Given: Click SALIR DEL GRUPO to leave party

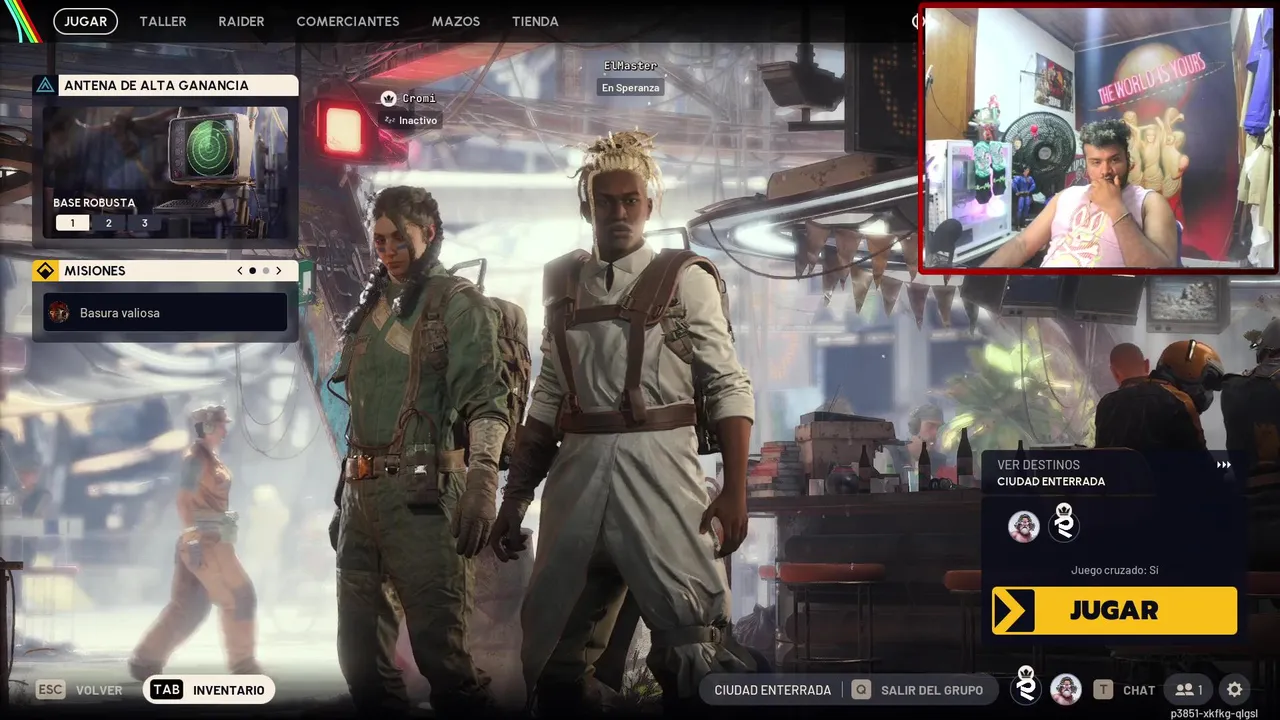Looking at the screenshot, I should [932, 690].
